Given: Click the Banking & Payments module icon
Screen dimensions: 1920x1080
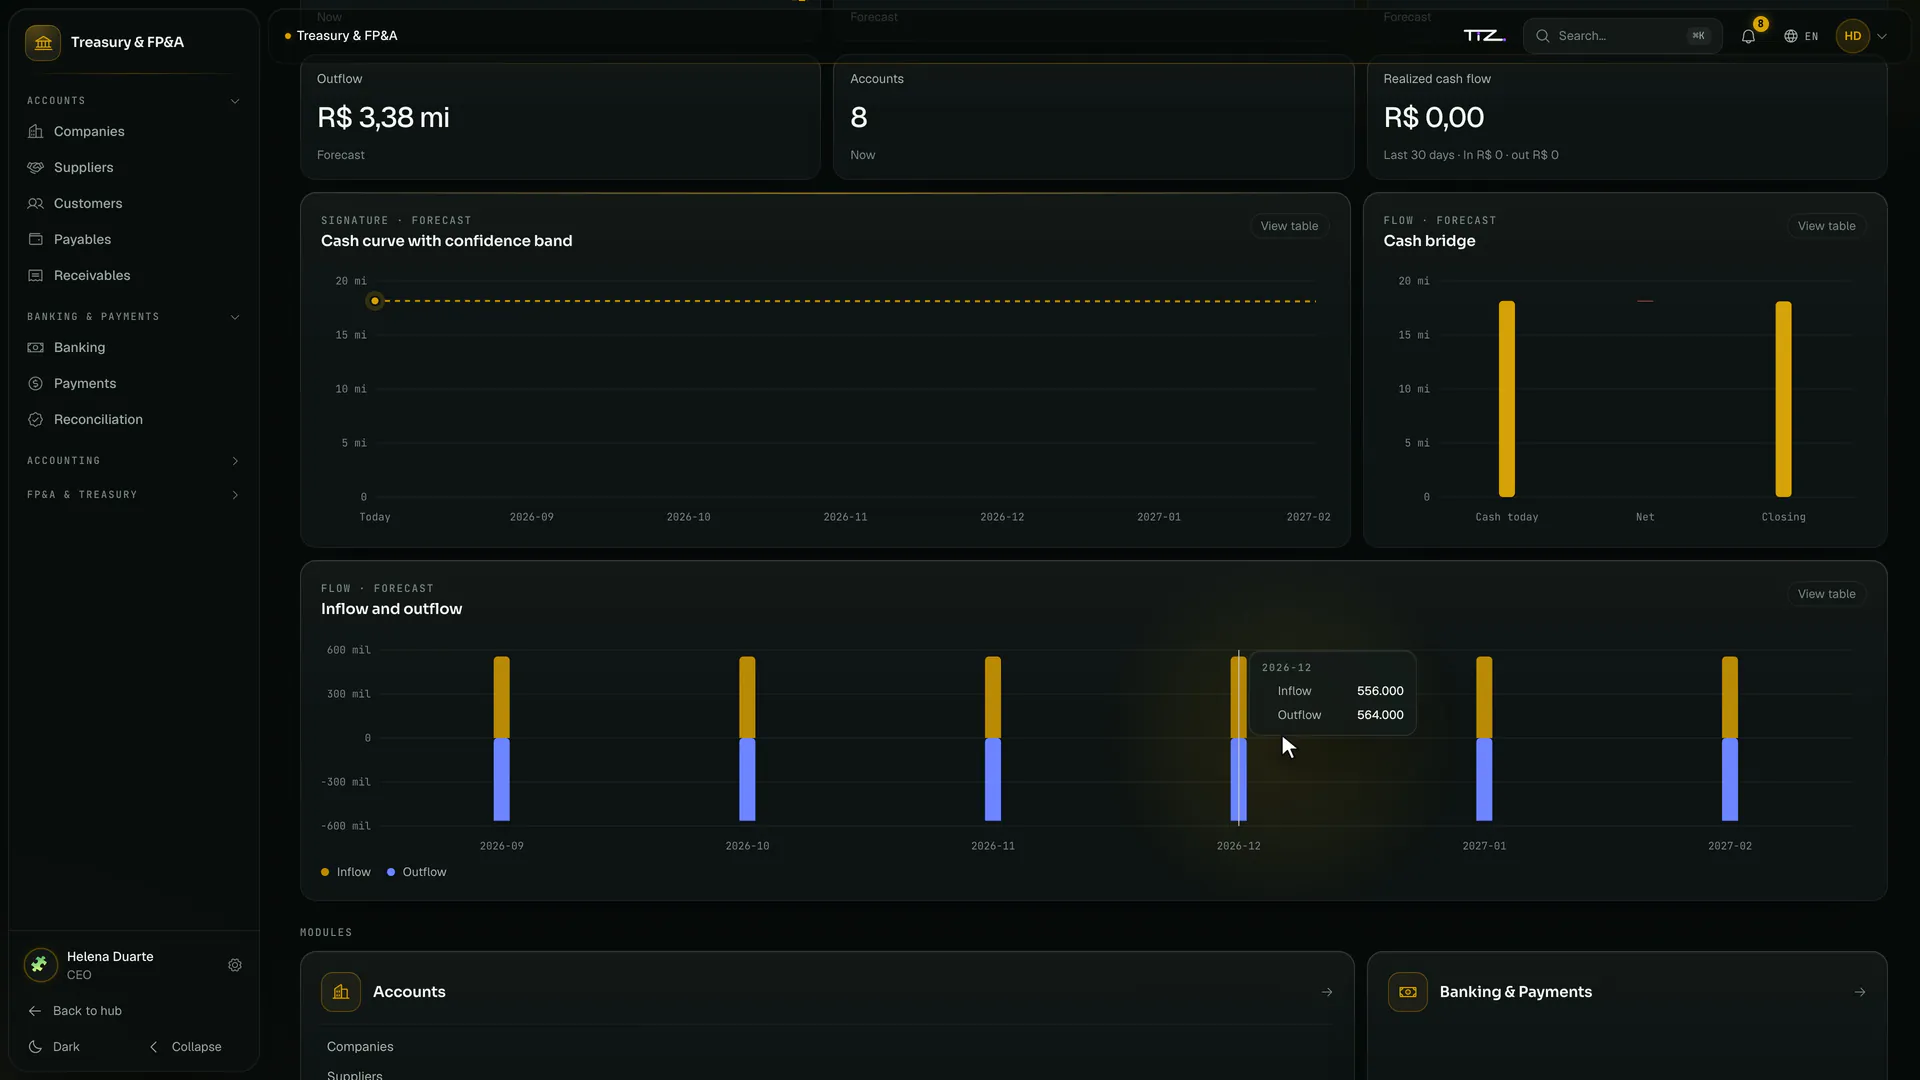Looking at the screenshot, I should click(1408, 992).
